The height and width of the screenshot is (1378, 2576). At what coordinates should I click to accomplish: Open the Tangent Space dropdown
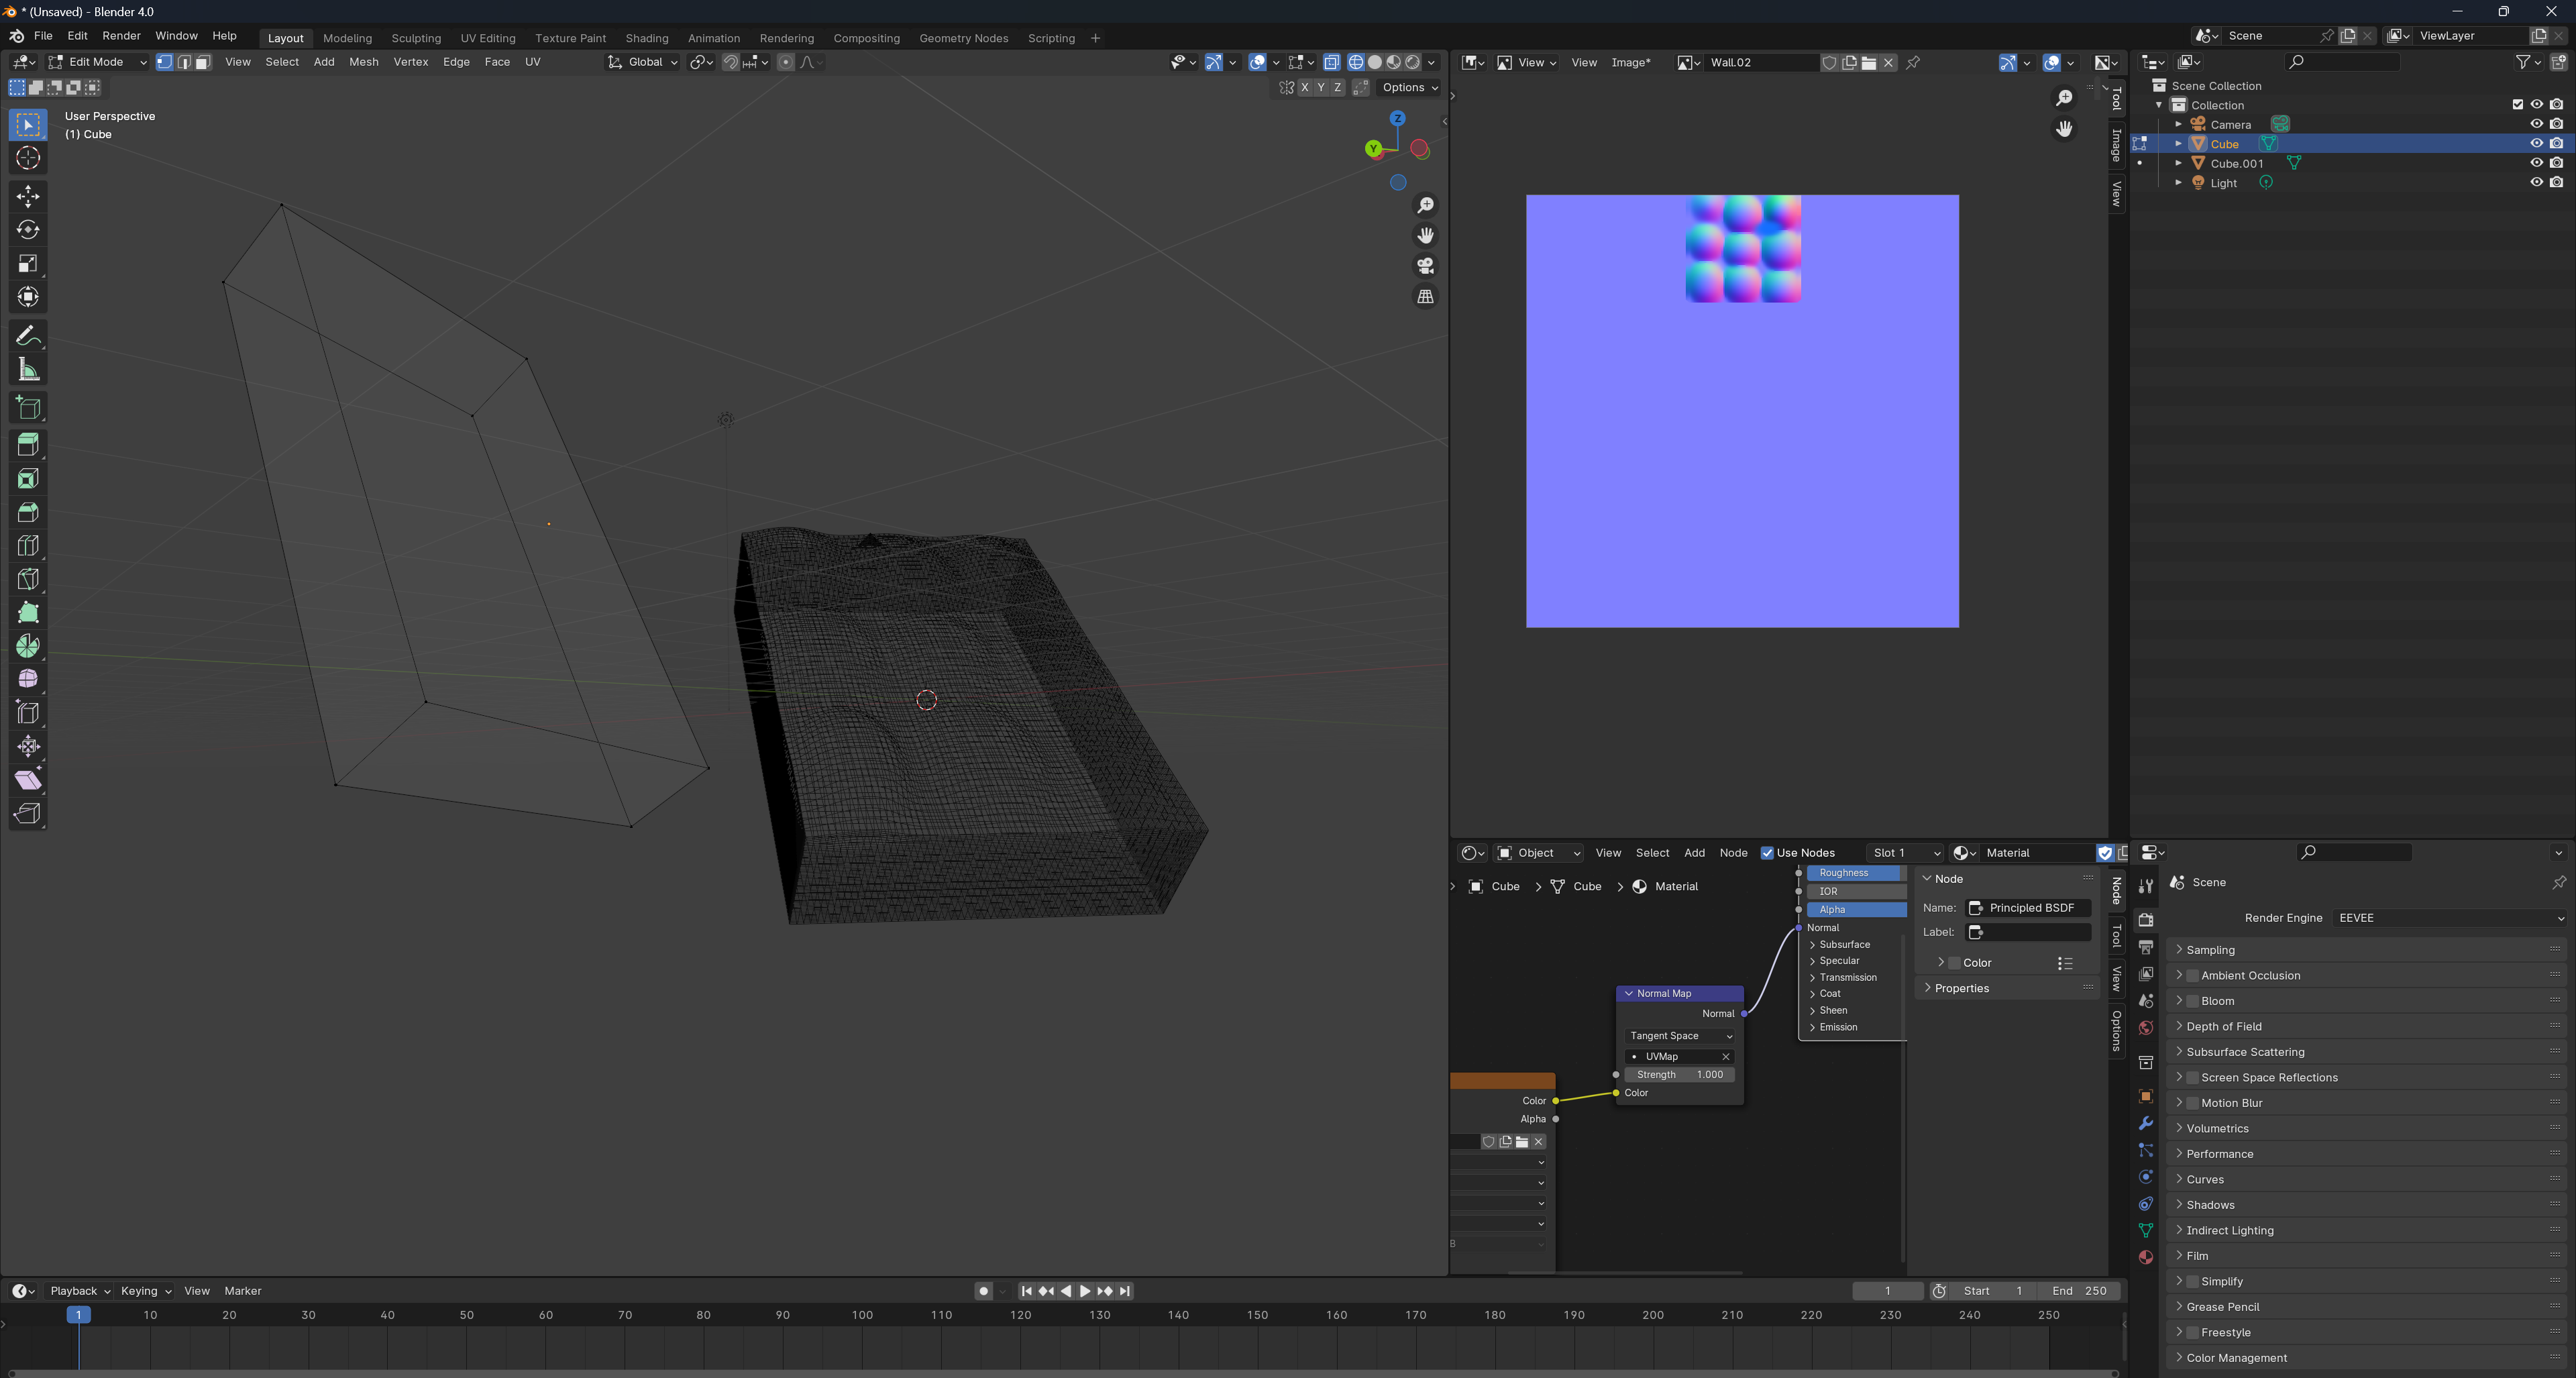[1680, 1036]
